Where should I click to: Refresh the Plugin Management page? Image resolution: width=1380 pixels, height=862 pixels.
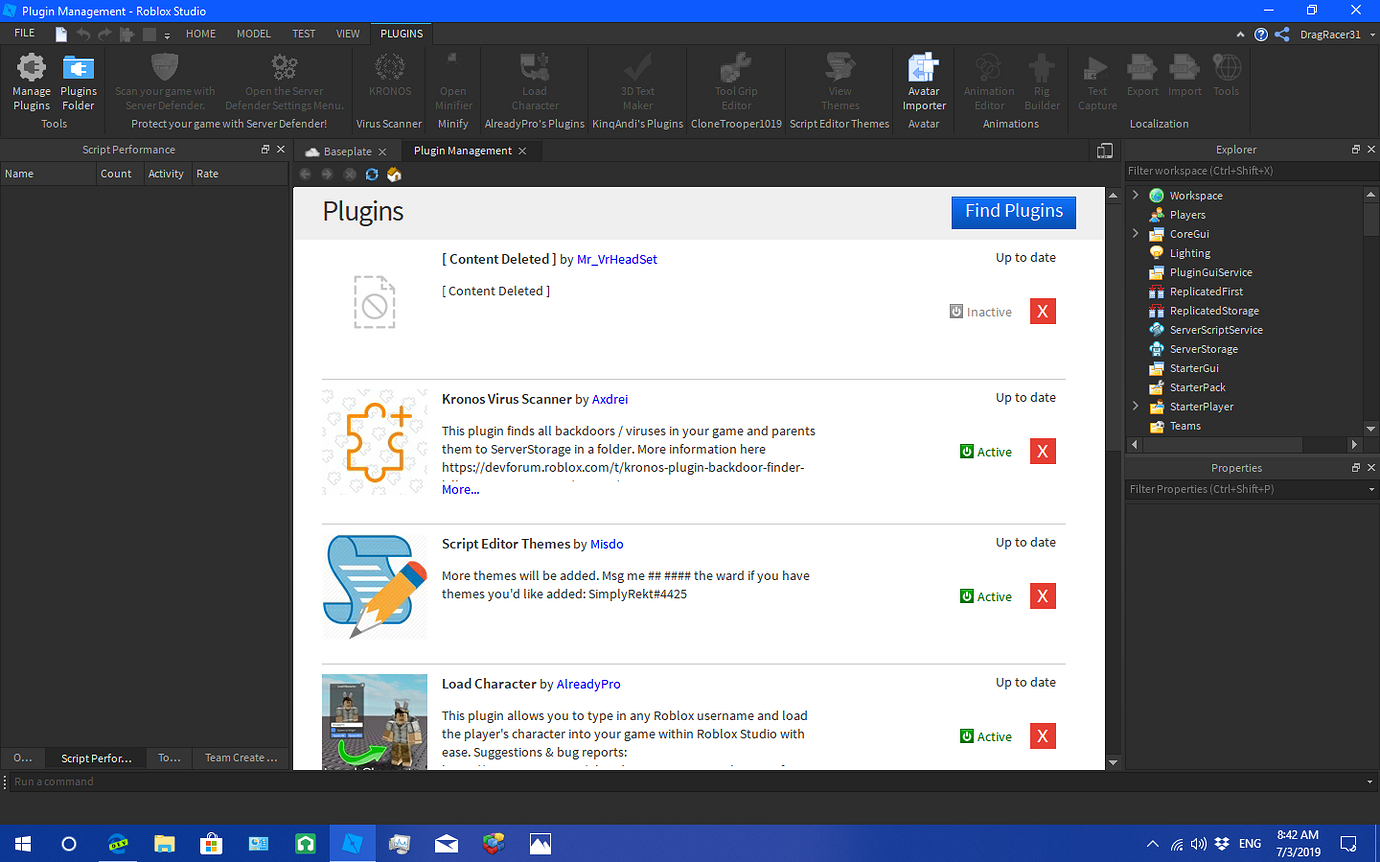pyautogui.click(x=372, y=174)
